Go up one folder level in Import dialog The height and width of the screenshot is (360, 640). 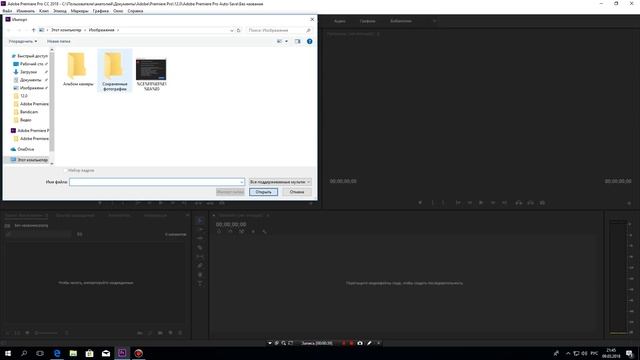pyautogui.click(x=33, y=30)
